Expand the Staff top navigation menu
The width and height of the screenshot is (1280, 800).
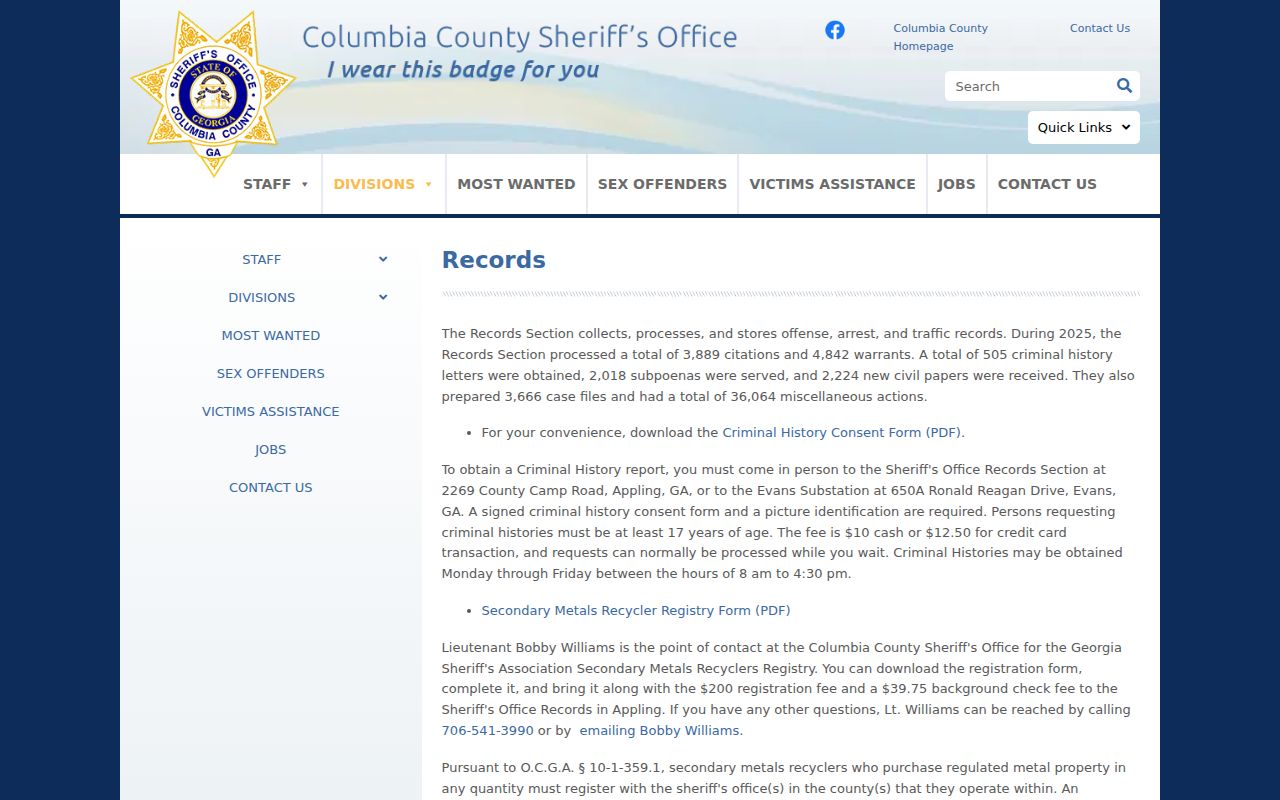(276, 184)
